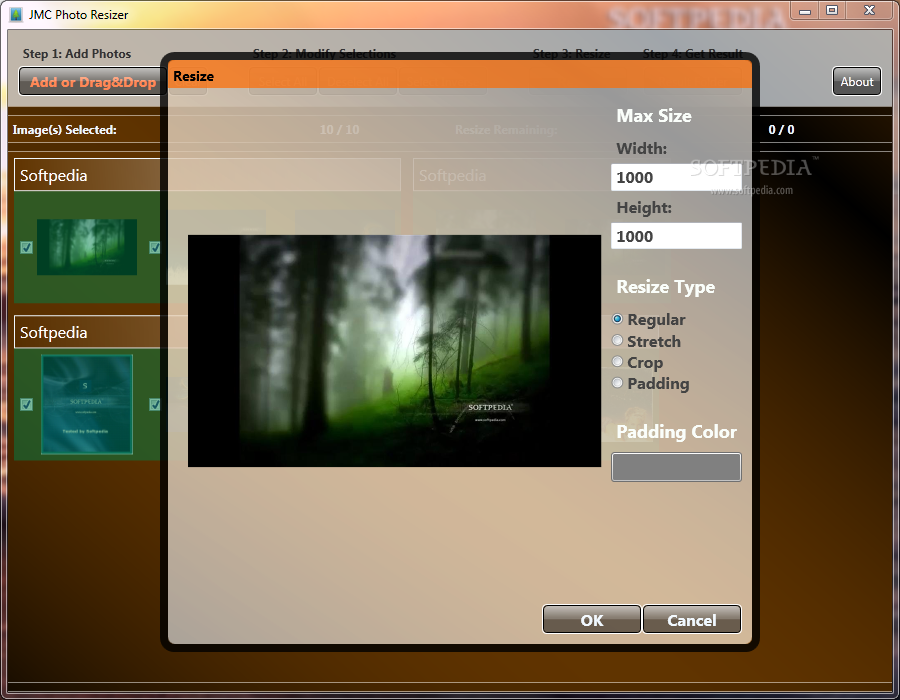The width and height of the screenshot is (900, 700).
Task: Maximize the JMC Photo Resizer window
Action: pyautogui.click(x=832, y=10)
